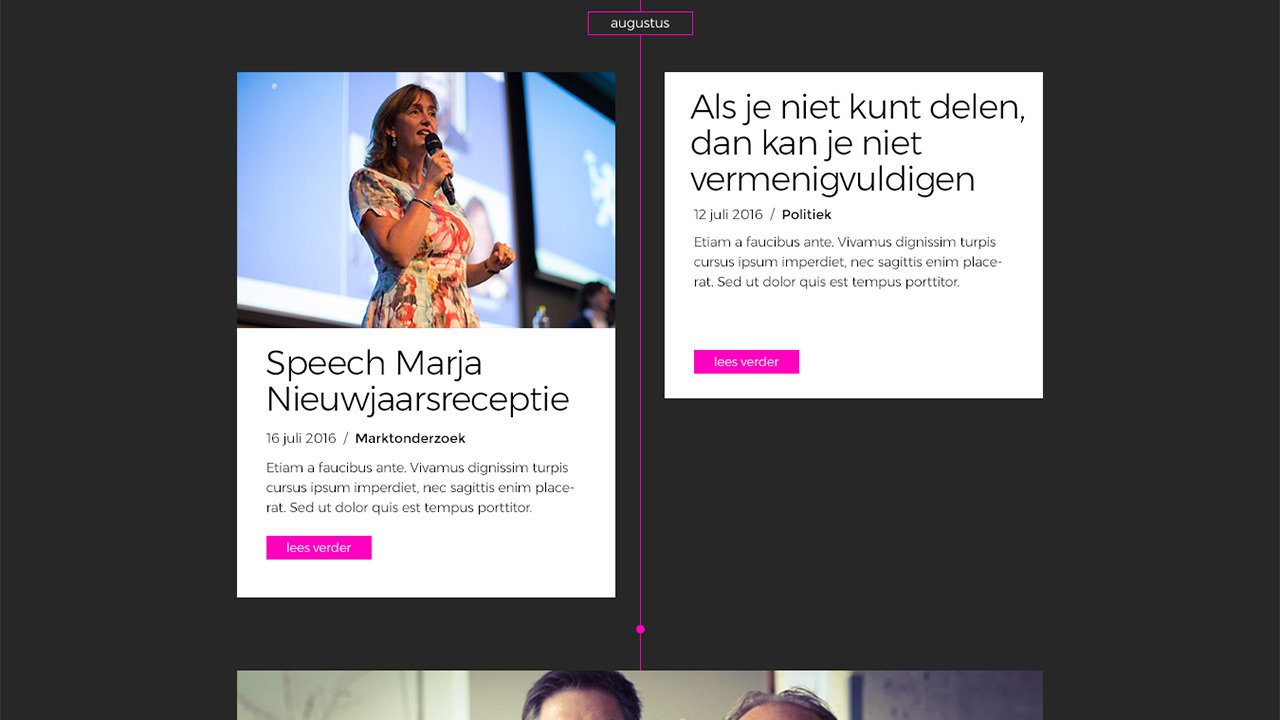The width and height of the screenshot is (1280, 720).
Task: Open the Speech Marja Nieuwjaarsreceptie headline
Action: coord(417,381)
